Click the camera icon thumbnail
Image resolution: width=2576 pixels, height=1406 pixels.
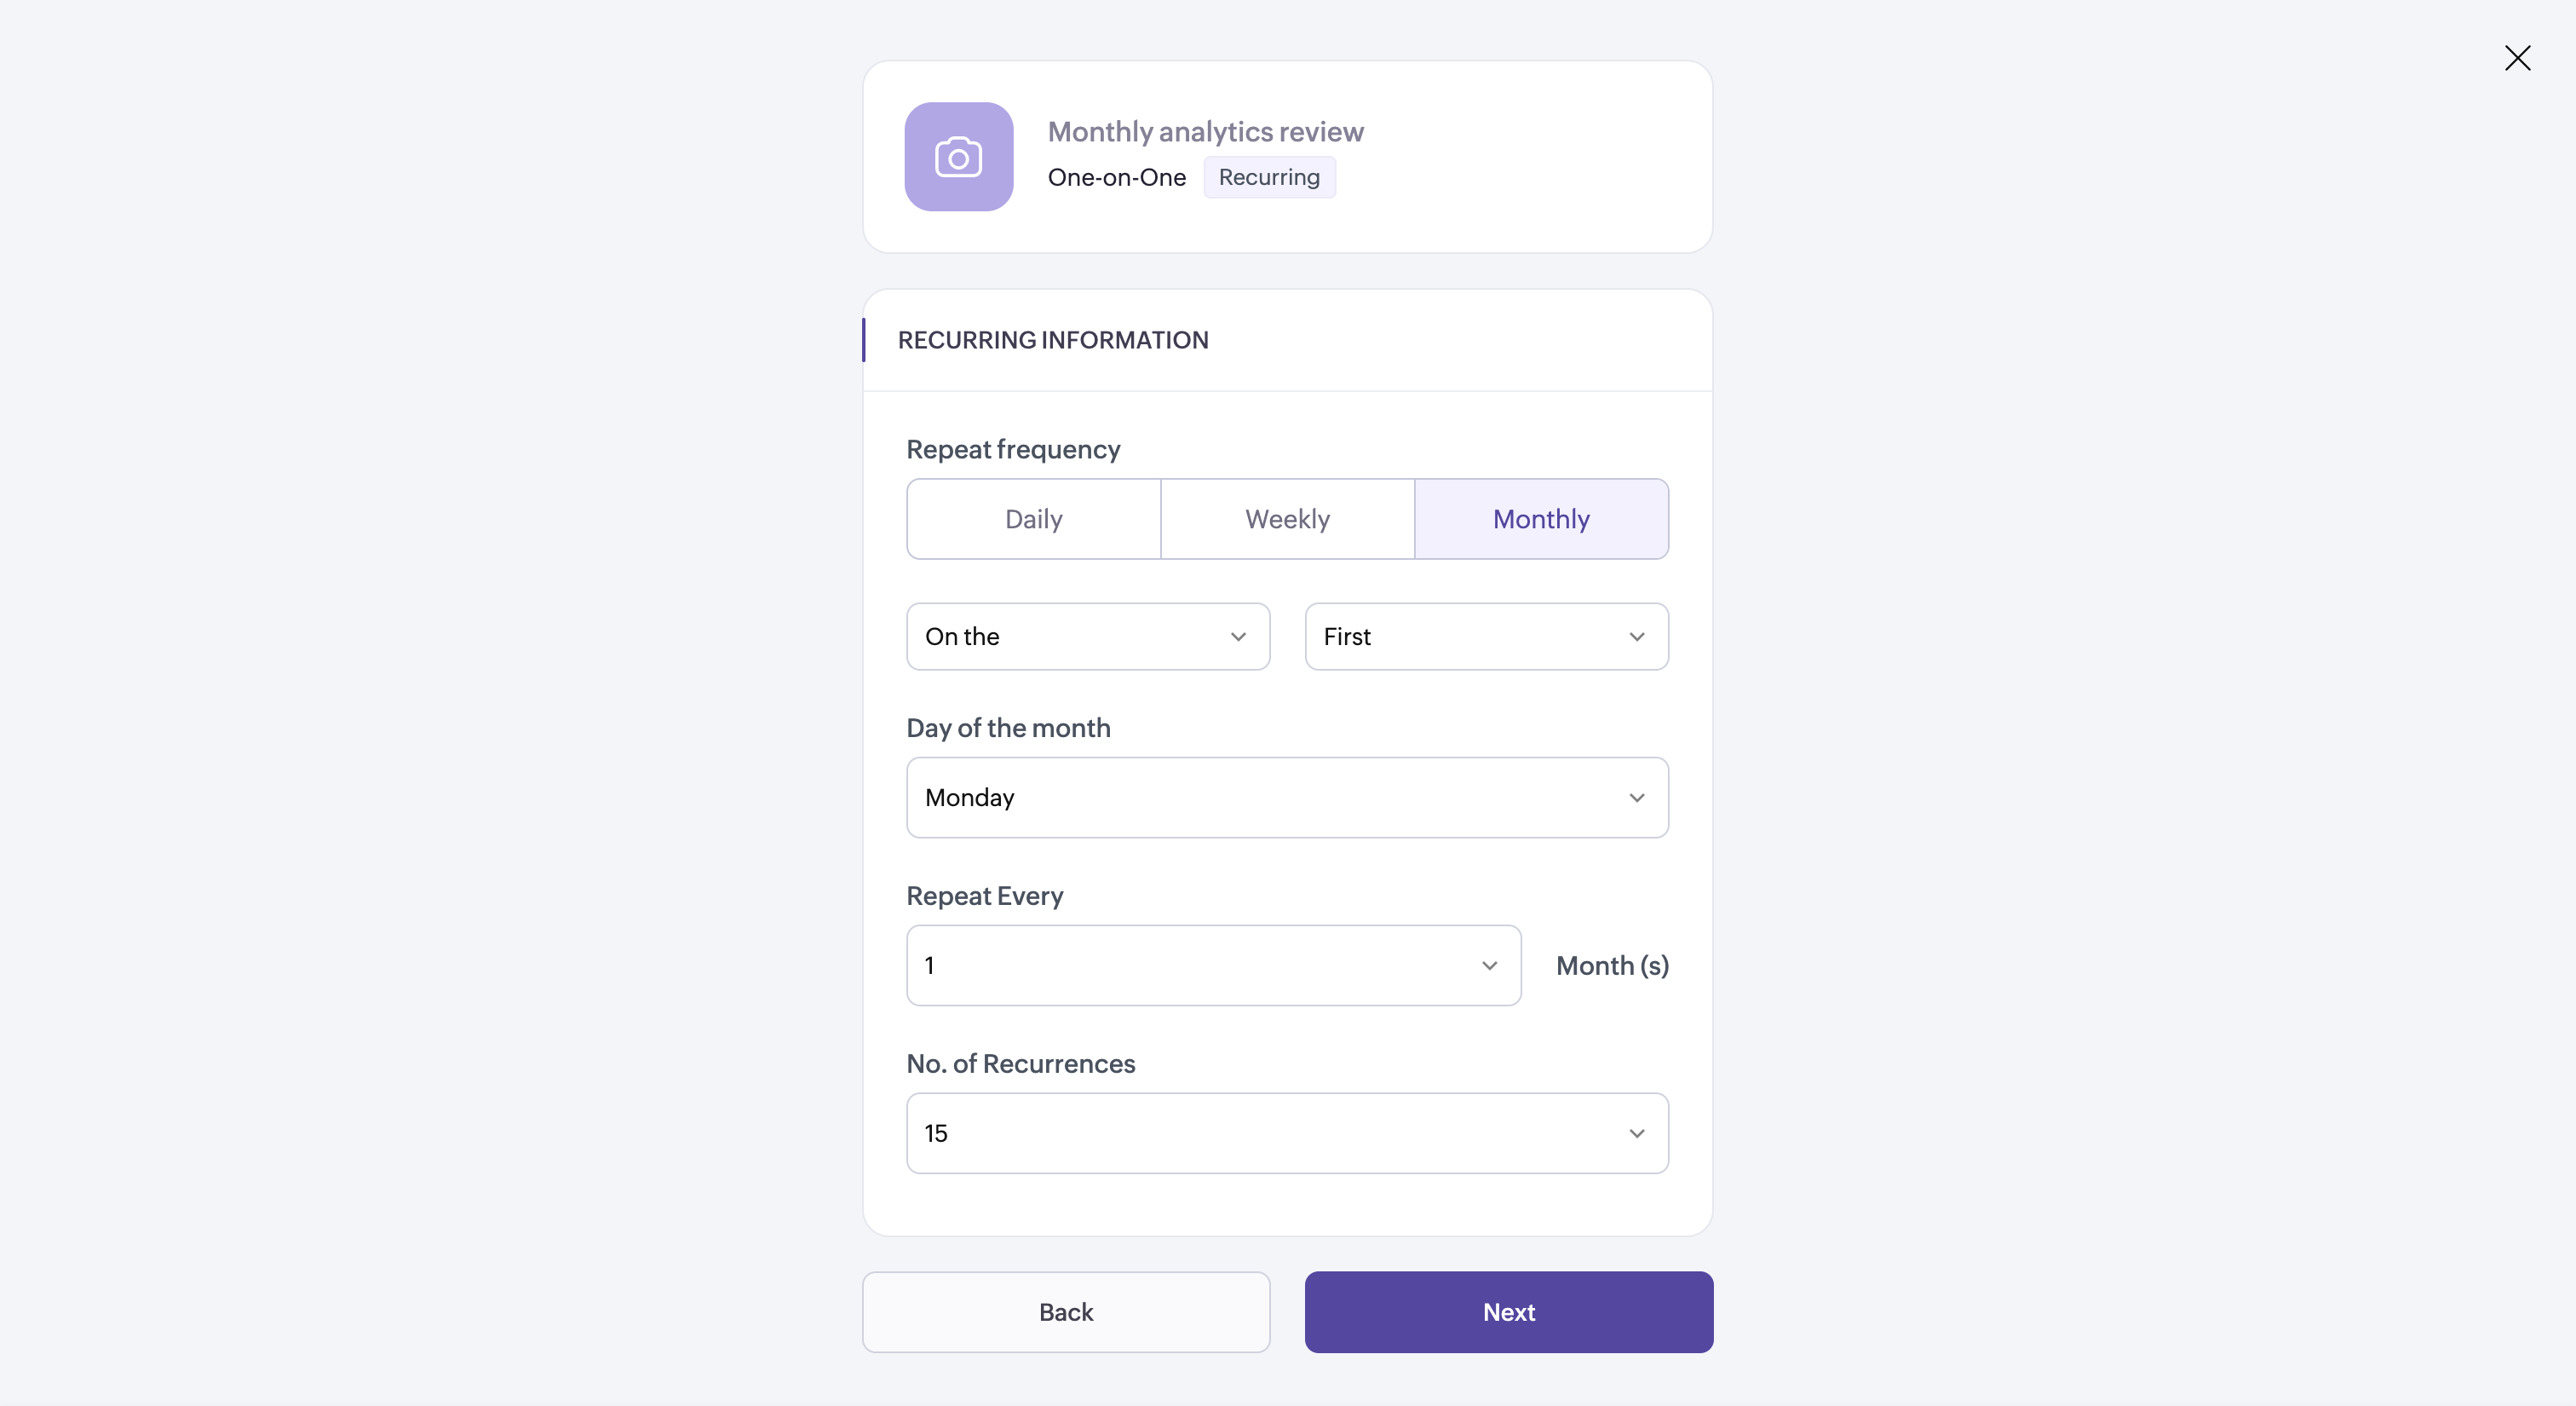coord(958,157)
